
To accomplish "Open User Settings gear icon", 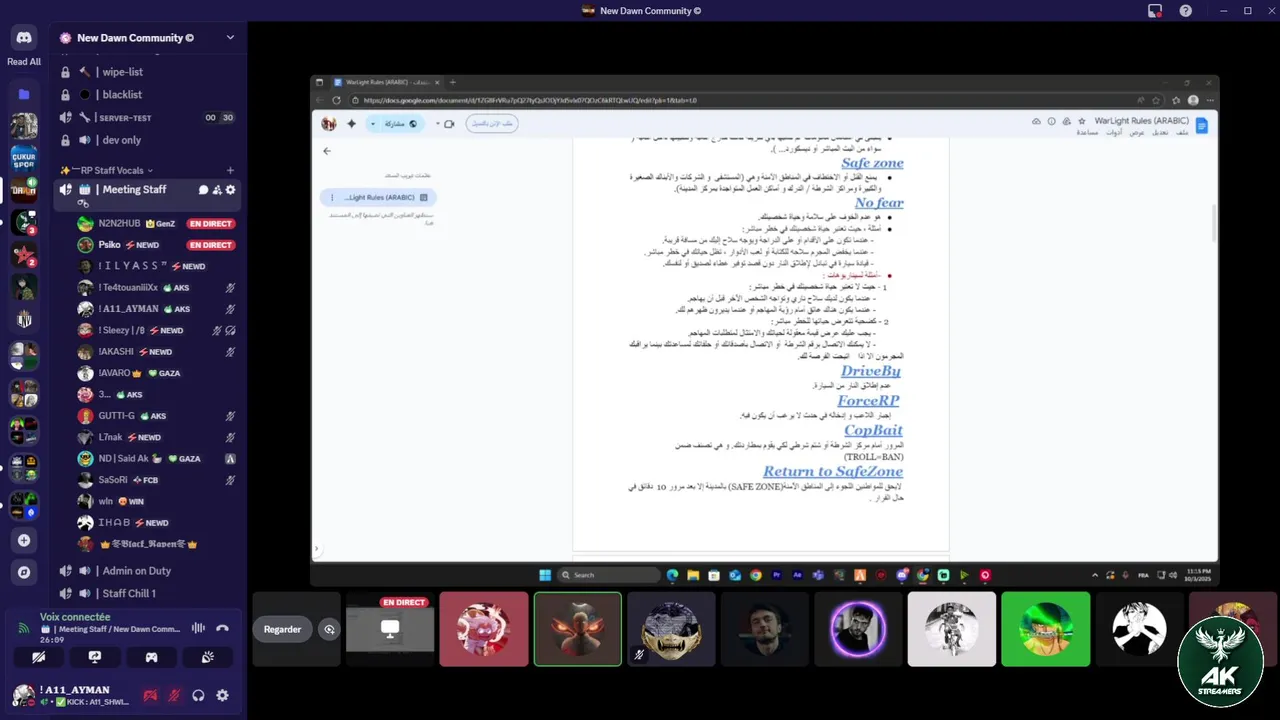I will click(222, 696).
